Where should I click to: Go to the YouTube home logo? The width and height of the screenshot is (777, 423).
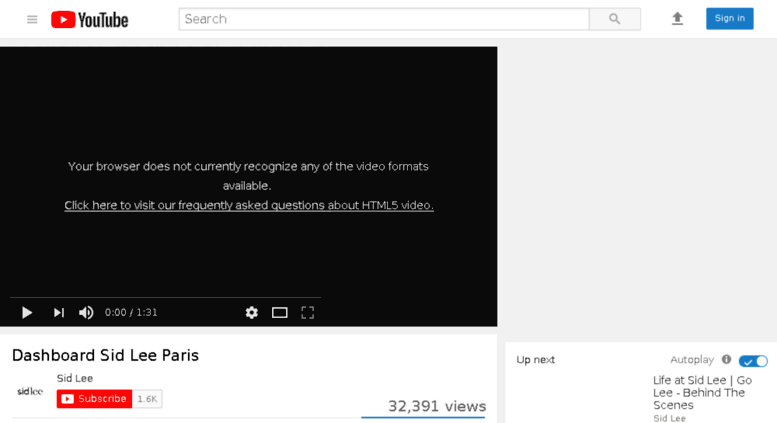pyautogui.click(x=90, y=20)
